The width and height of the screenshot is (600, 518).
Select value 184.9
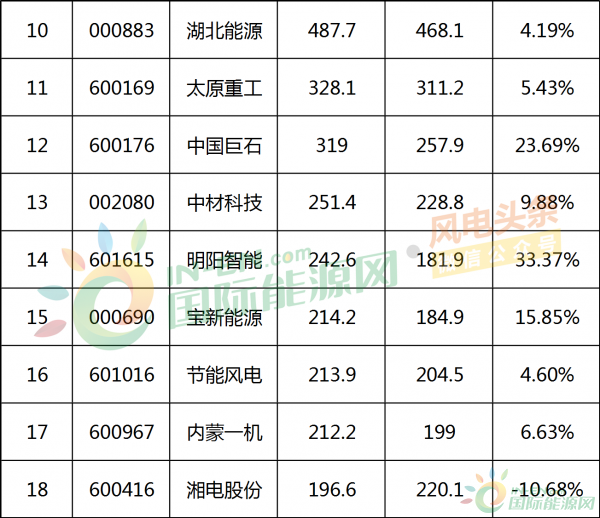[x=440, y=318]
